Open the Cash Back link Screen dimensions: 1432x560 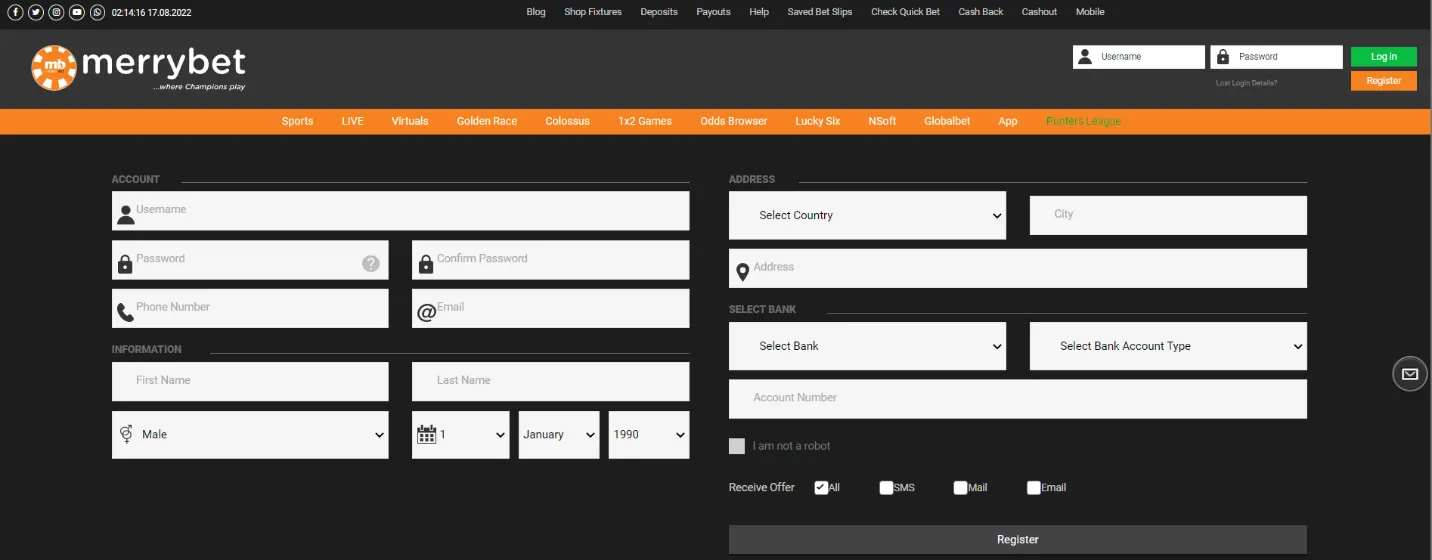coord(981,12)
